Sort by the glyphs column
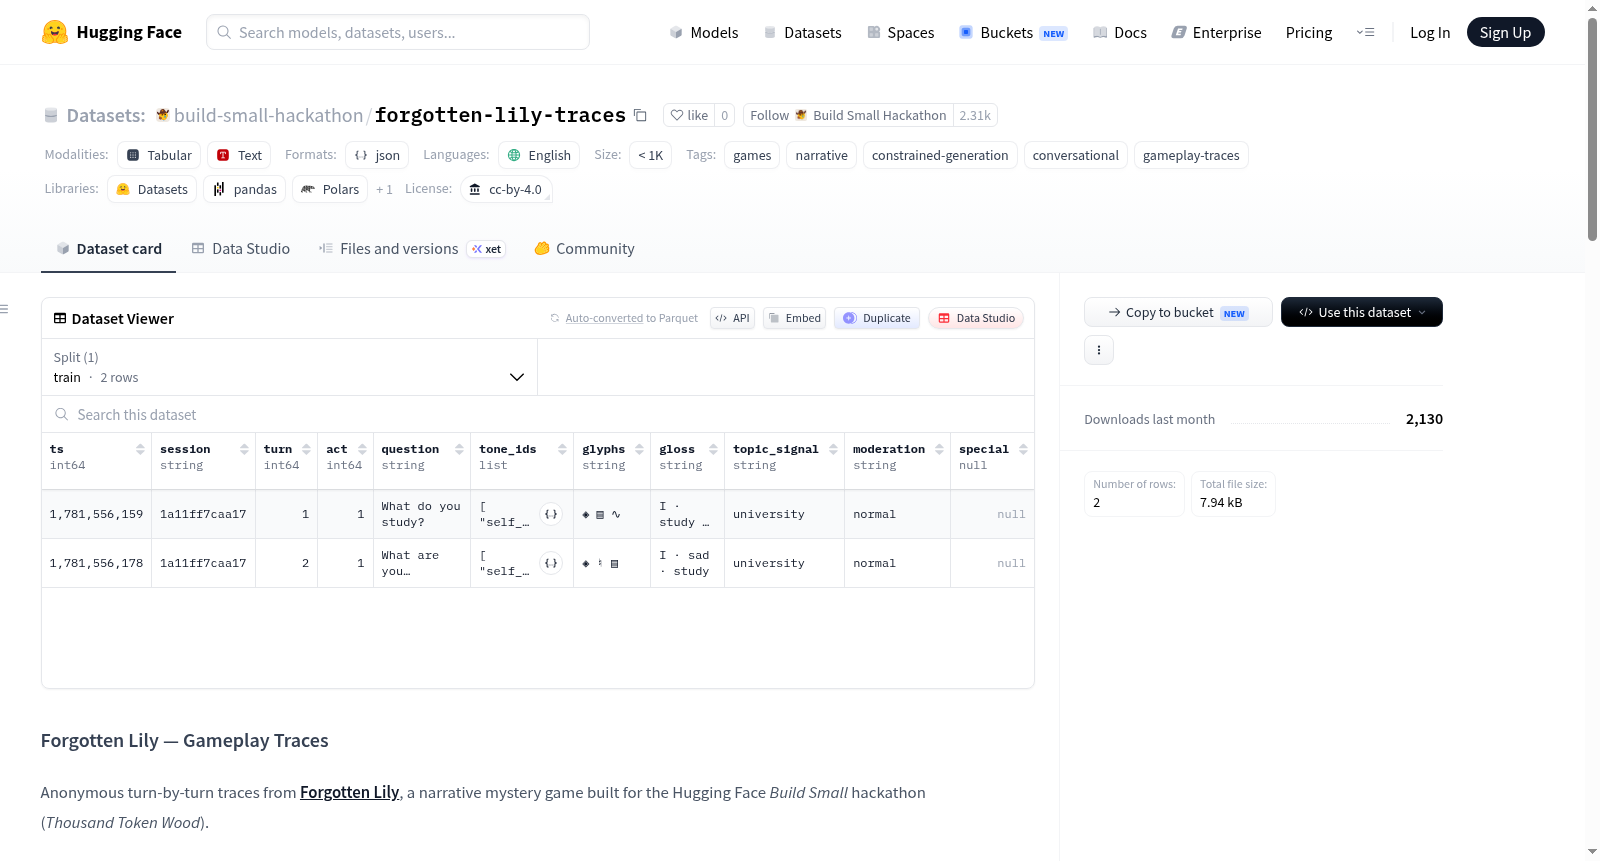The width and height of the screenshot is (1600, 861). pos(639,450)
